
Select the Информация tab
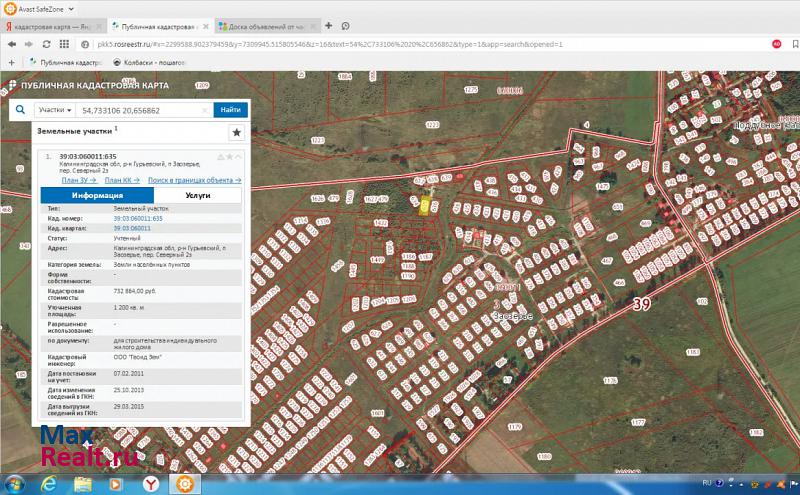click(97, 196)
